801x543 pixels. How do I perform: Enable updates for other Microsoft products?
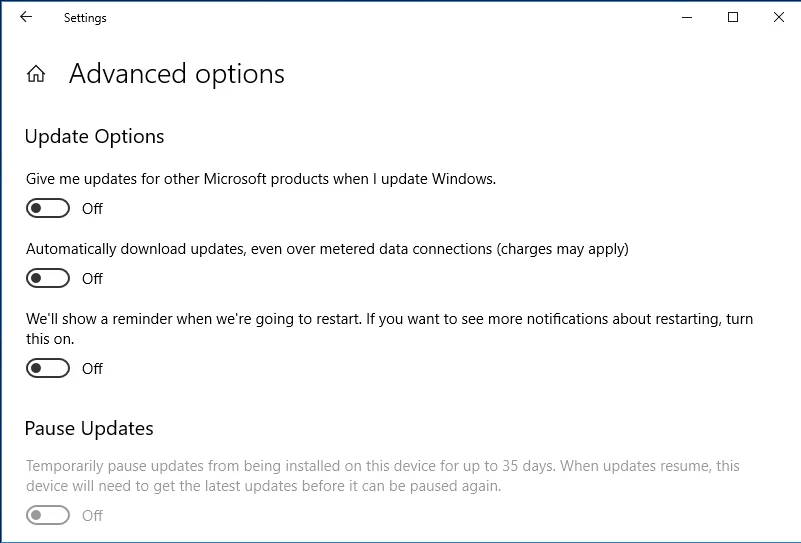pos(49,208)
